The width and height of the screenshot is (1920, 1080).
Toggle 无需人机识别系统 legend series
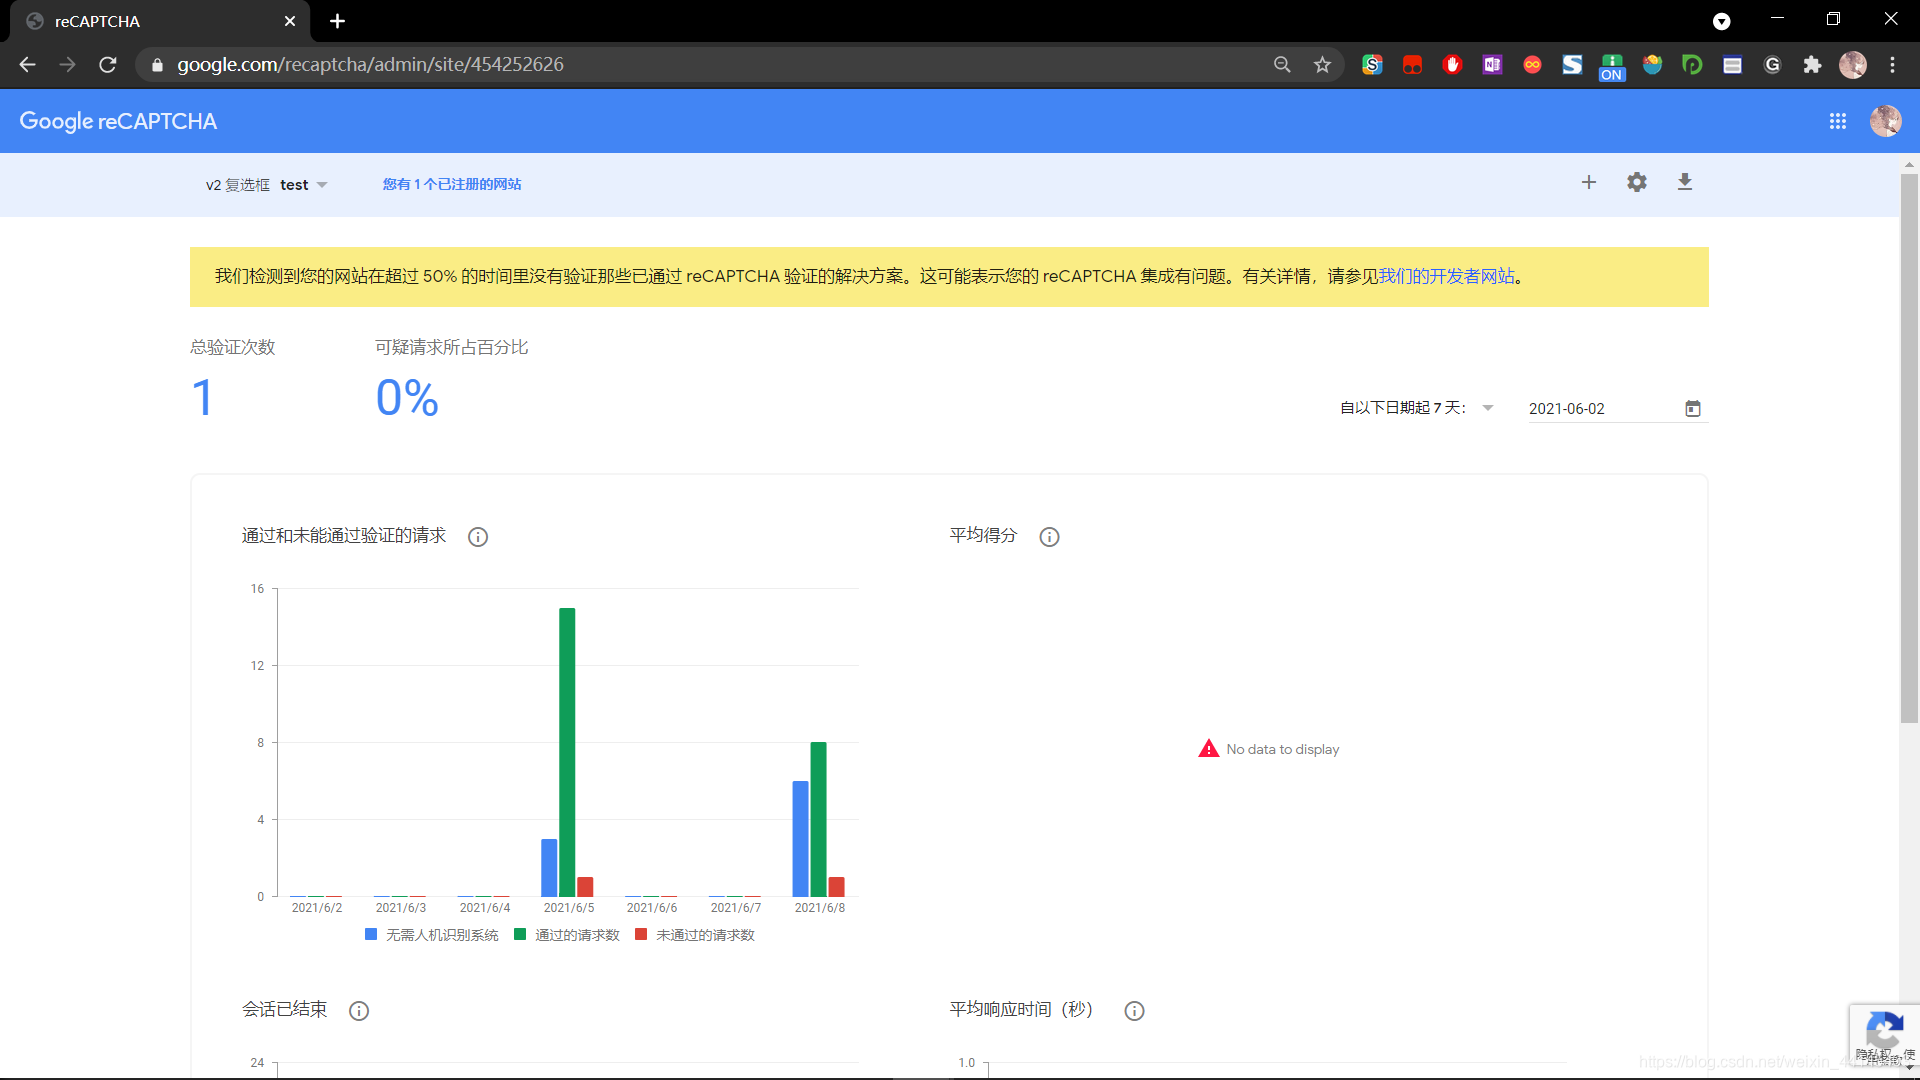point(432,935)
